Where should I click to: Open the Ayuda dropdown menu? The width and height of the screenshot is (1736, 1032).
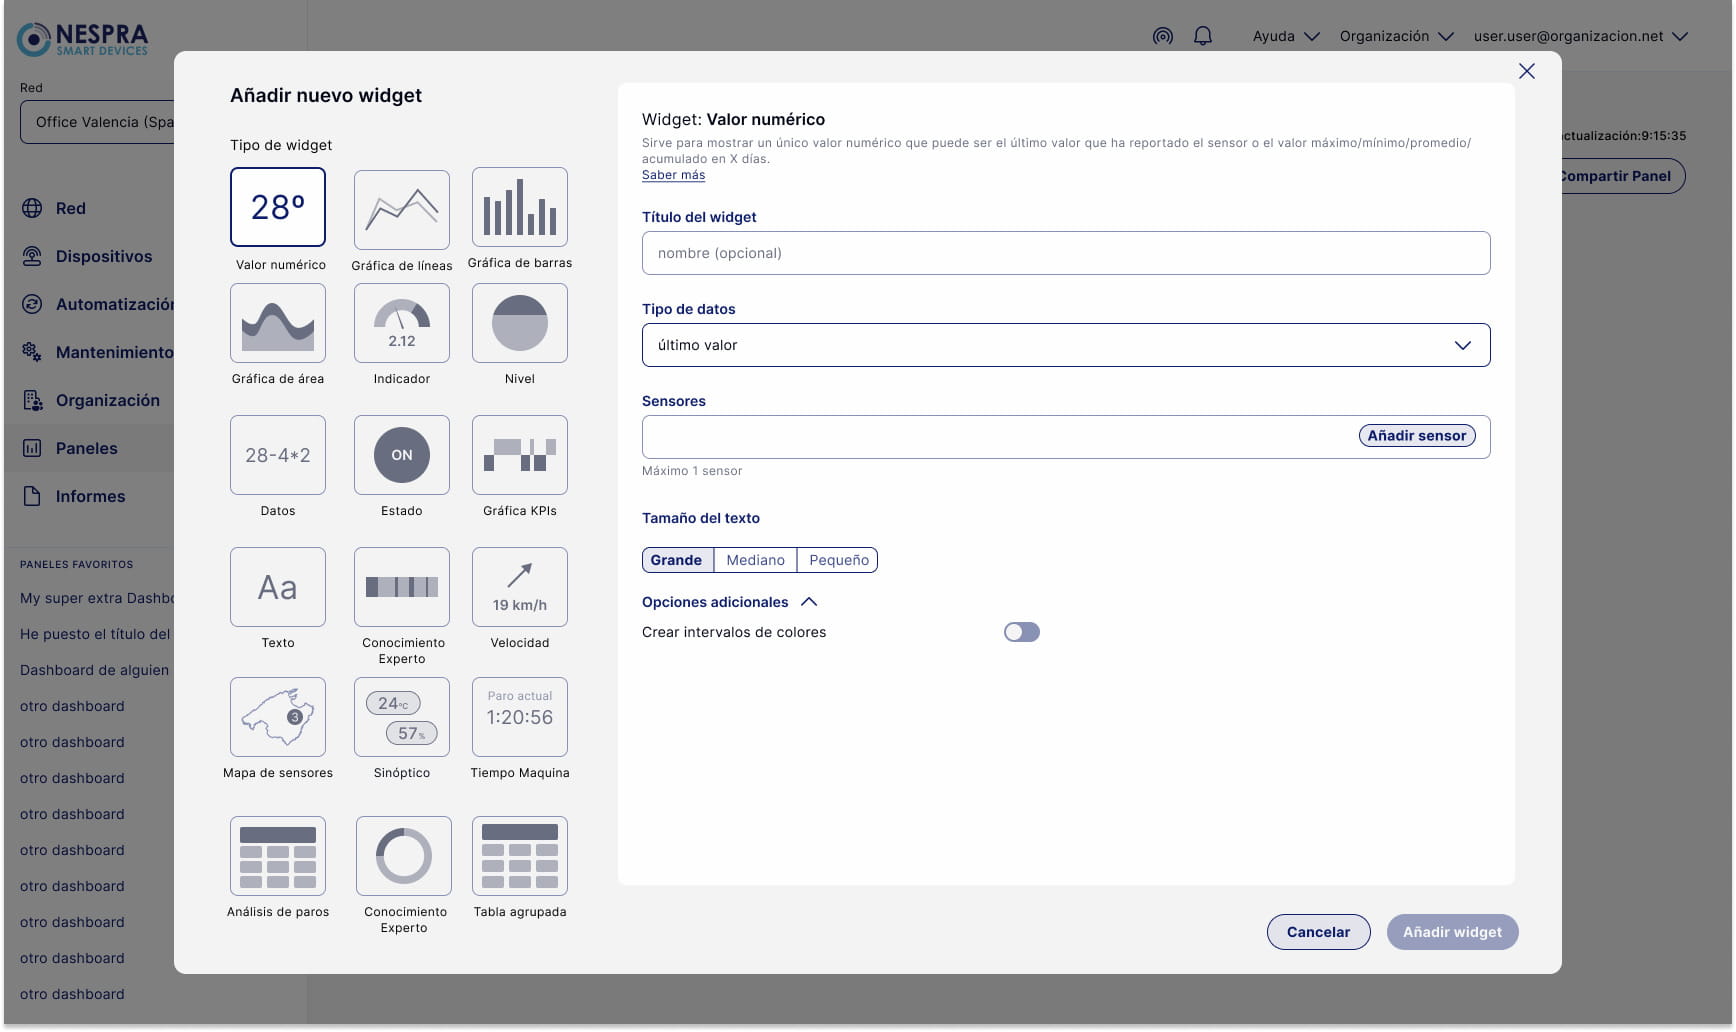(1285, 36)
